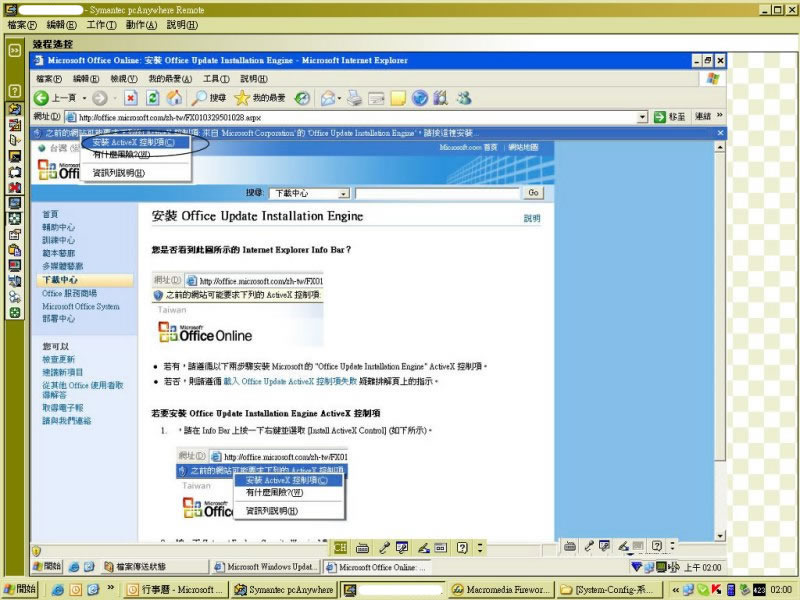Open the Back button history dropdown arrow
The width and height of the screenshot is (800, 600).
[x=85, y=98]
